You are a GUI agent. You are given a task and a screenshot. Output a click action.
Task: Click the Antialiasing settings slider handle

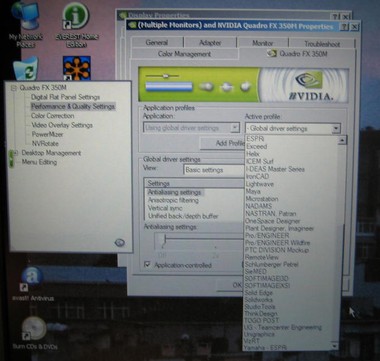point(164,240)
